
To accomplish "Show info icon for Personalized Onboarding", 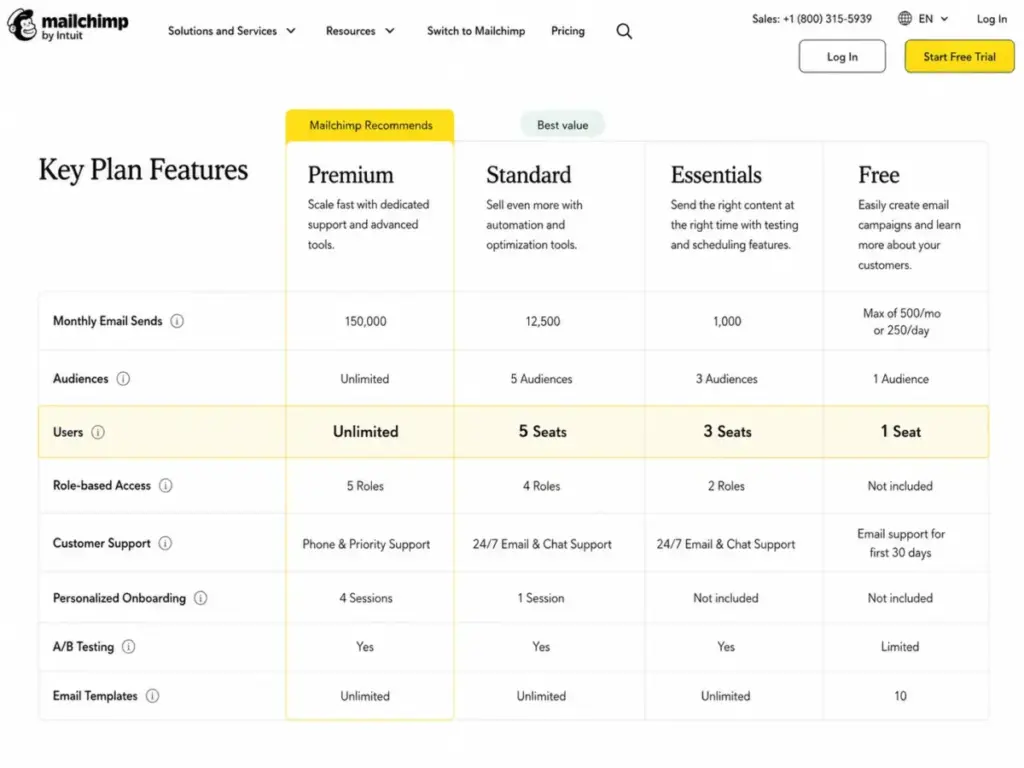I will coord(200,598).
